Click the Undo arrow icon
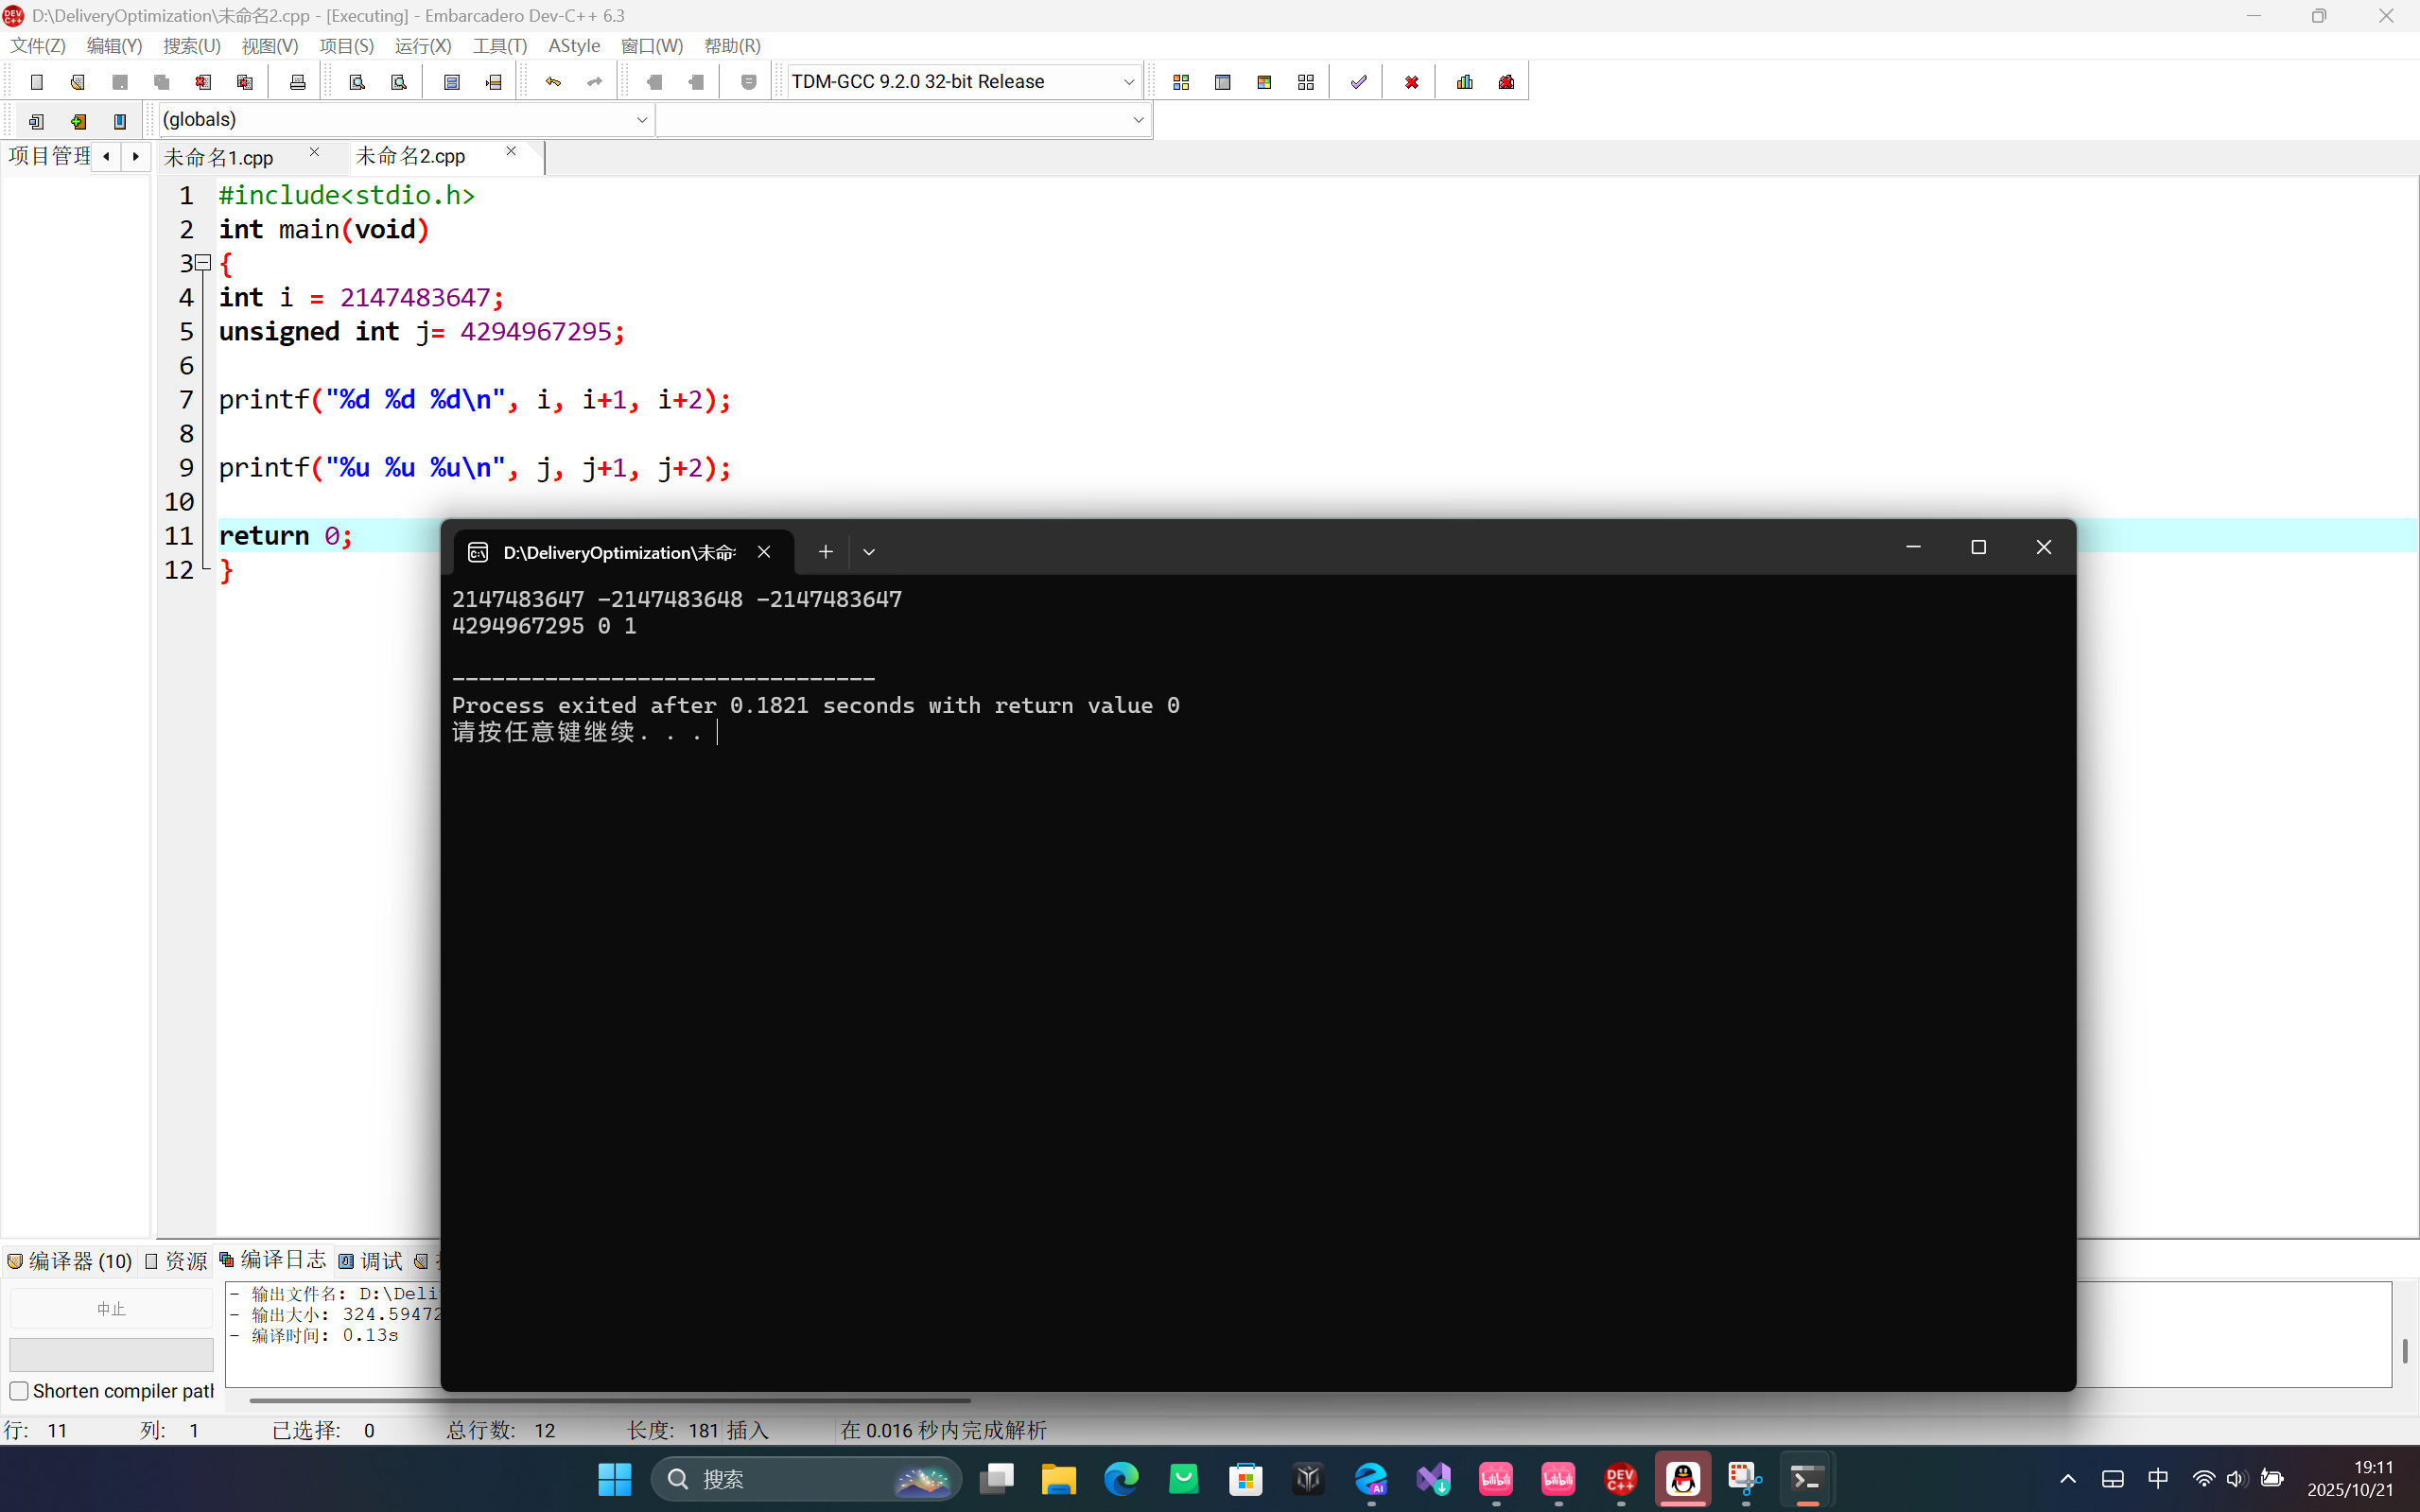 coord(553,82)
